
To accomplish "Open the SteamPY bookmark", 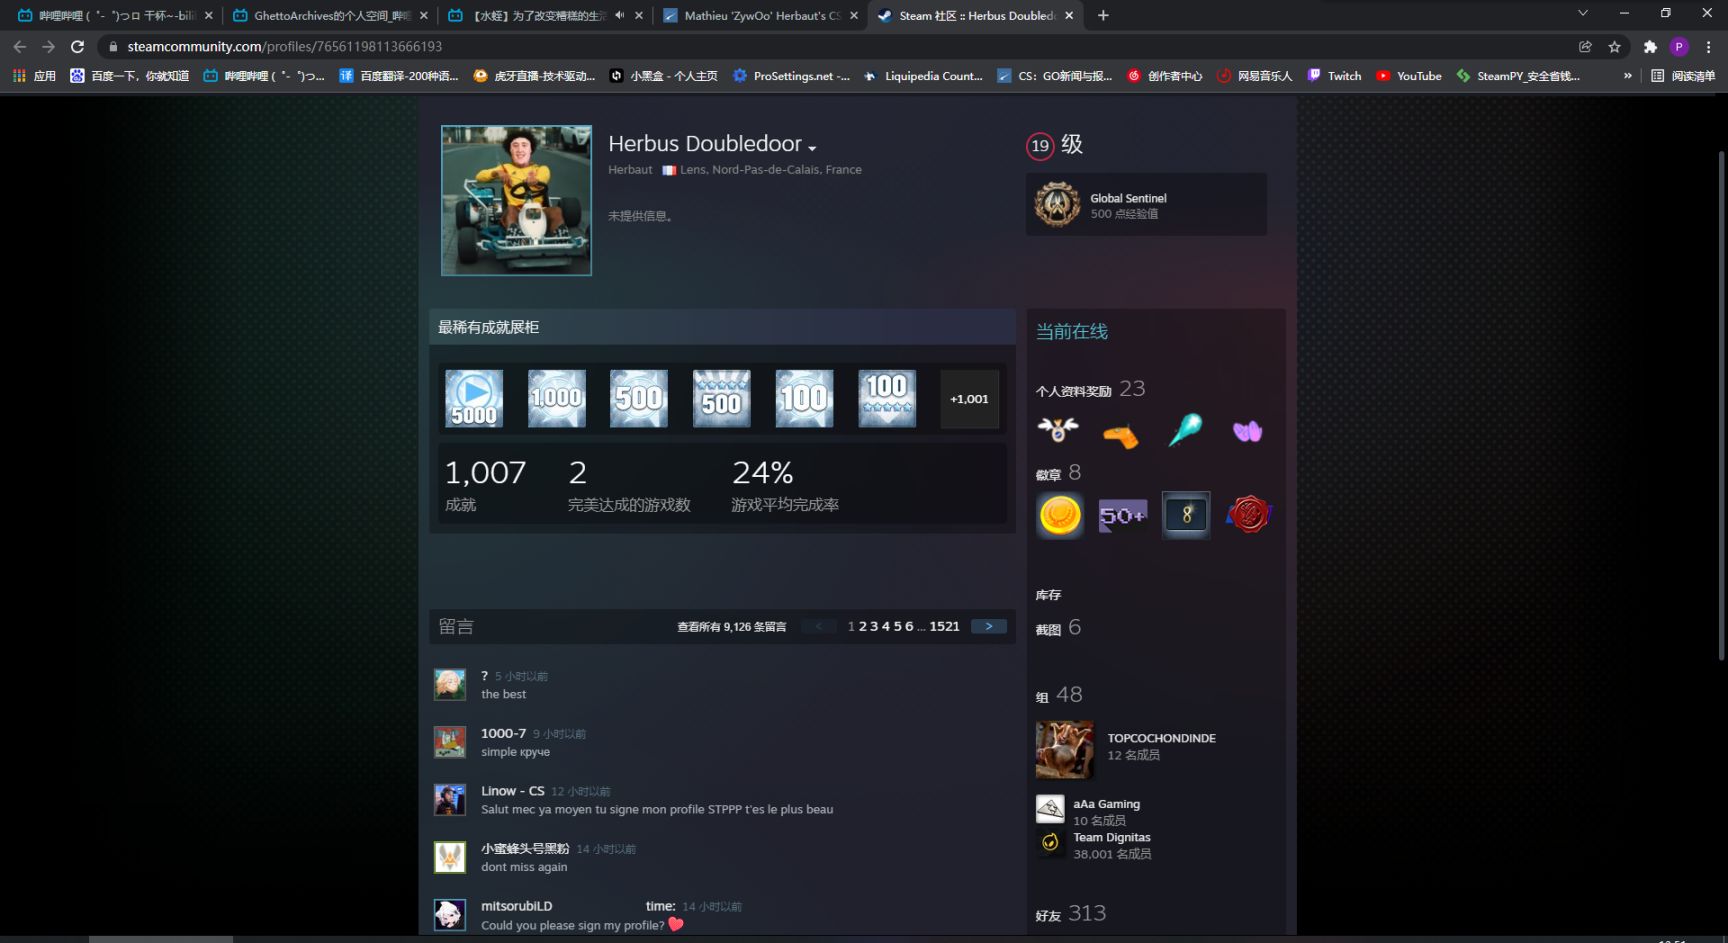I will click(x=1518, y=76).
